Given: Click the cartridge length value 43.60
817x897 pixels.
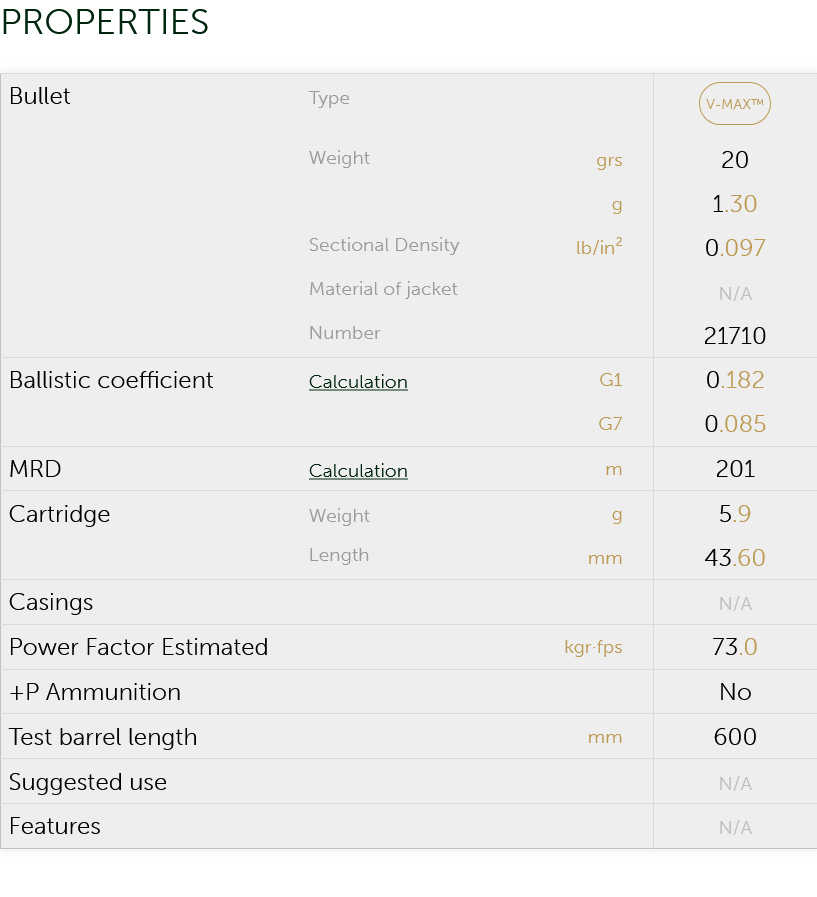Looking at the screenshot, I should (735, 558).
